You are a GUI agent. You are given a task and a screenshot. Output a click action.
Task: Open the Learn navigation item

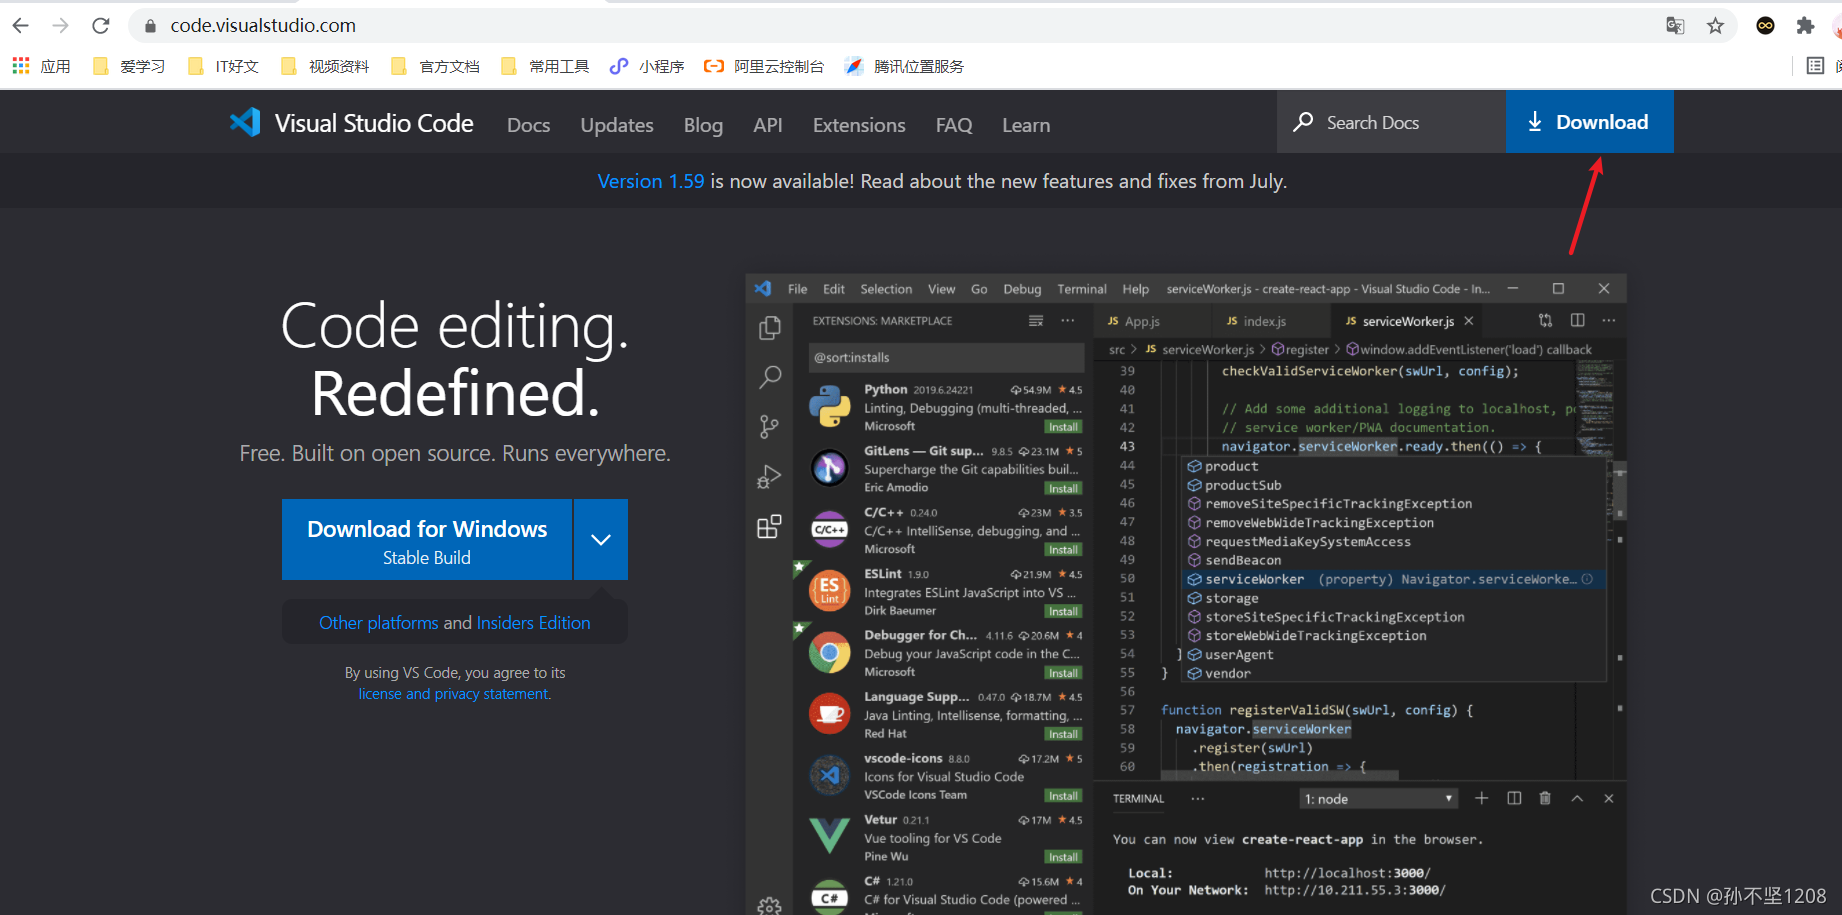(x=1026, y=125)
